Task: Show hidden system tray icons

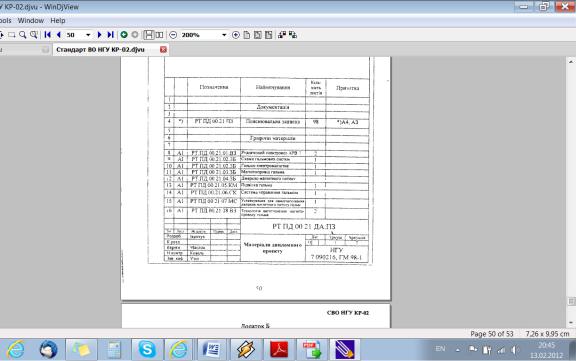Action: click(458, 350)
